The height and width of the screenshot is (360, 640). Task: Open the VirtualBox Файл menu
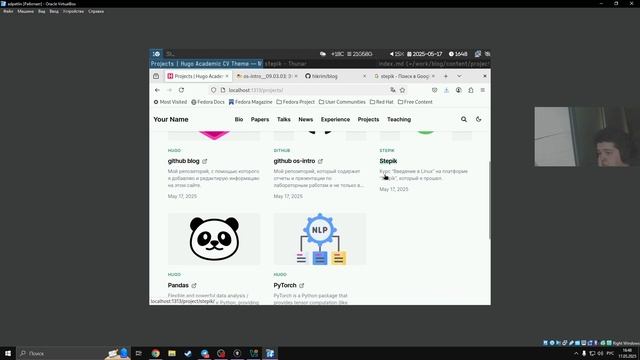point(8,11)
